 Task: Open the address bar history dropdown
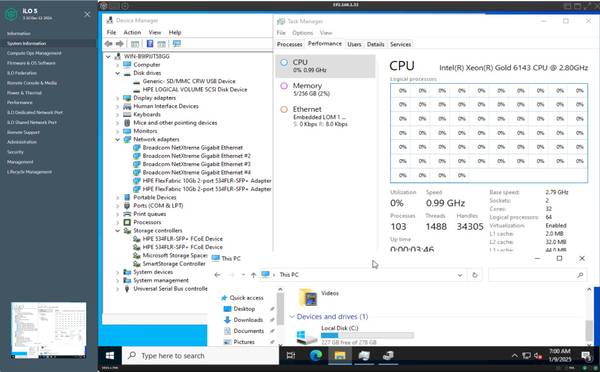pos(460,275)
